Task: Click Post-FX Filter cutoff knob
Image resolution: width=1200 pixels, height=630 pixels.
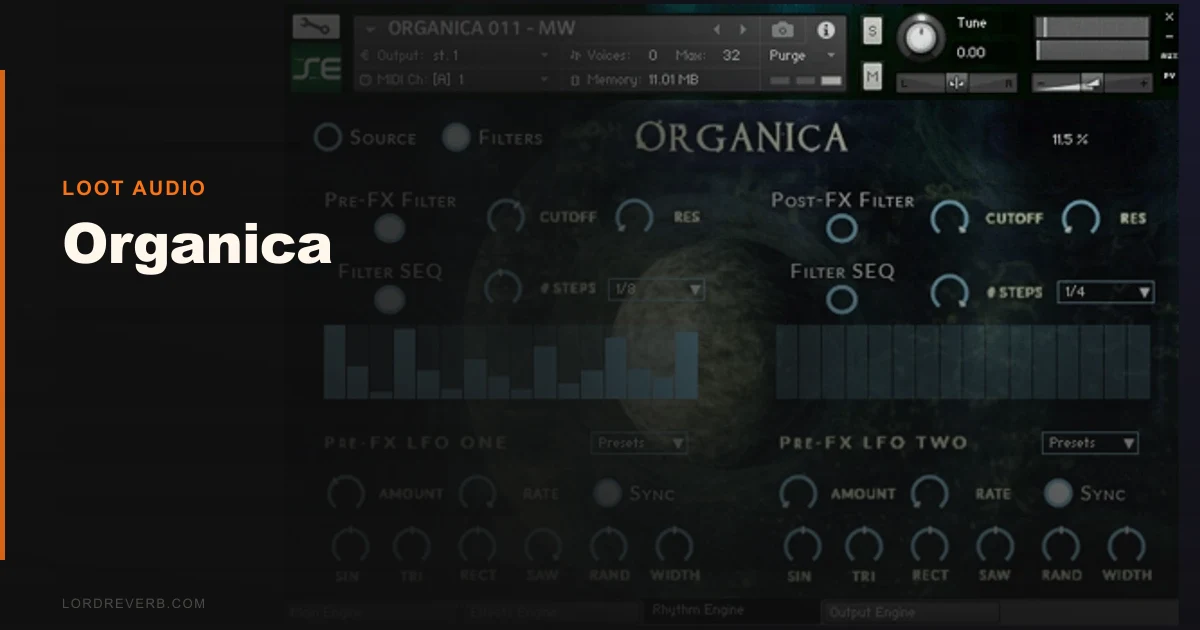Action: point(950,217)
